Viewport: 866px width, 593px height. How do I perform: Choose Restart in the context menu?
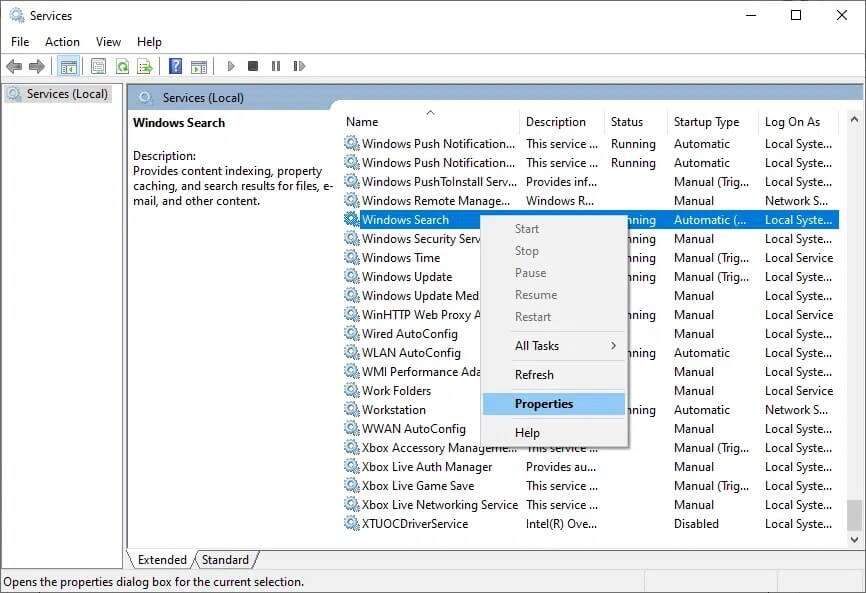554,317
